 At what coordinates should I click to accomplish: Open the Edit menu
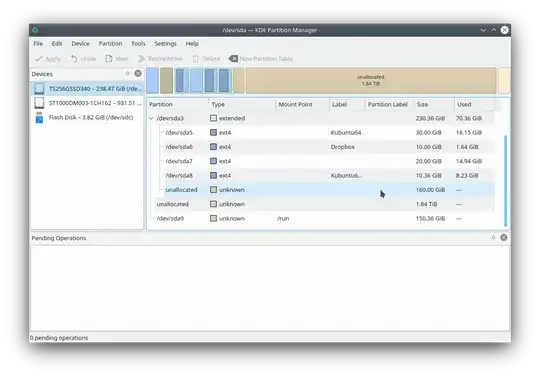point(57,44)
